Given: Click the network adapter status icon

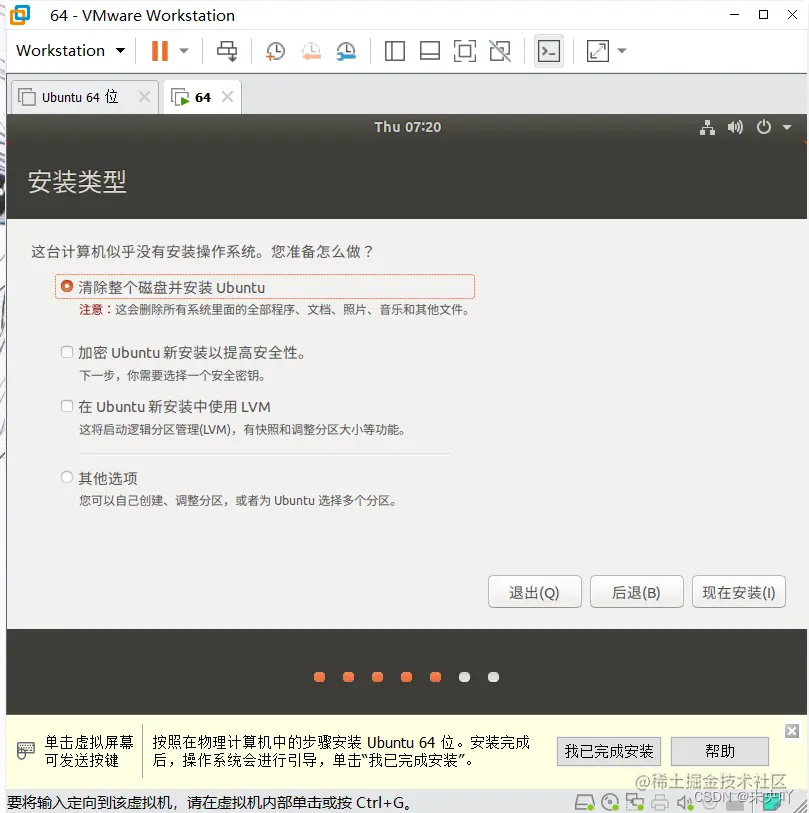Looking at the screenshot, I should pos(635,803).
